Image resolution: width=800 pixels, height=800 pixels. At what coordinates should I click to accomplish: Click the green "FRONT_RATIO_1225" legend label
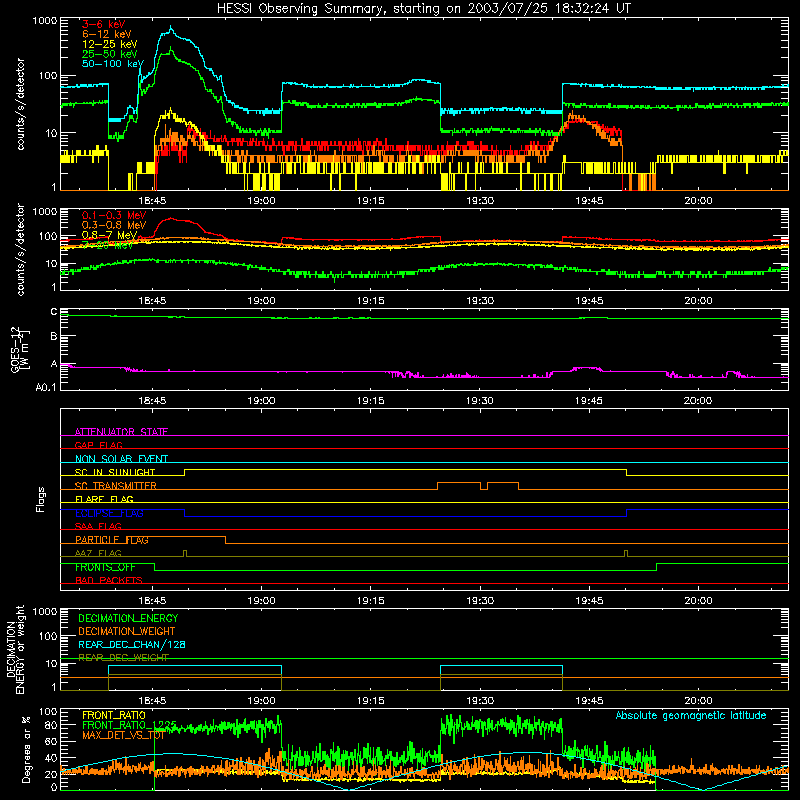pos(129,725)
